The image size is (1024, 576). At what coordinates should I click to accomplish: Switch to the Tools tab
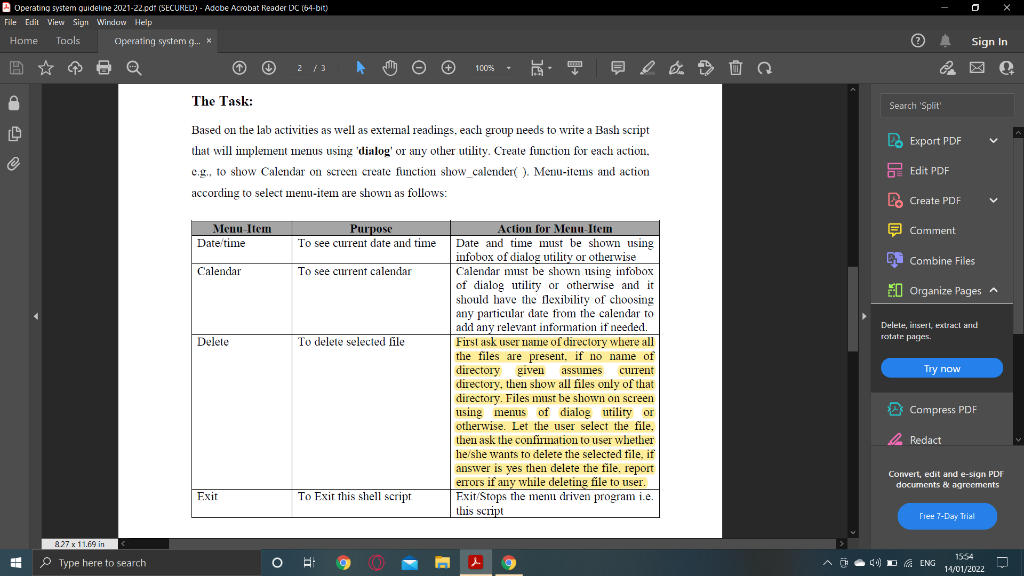pos(67,41)
